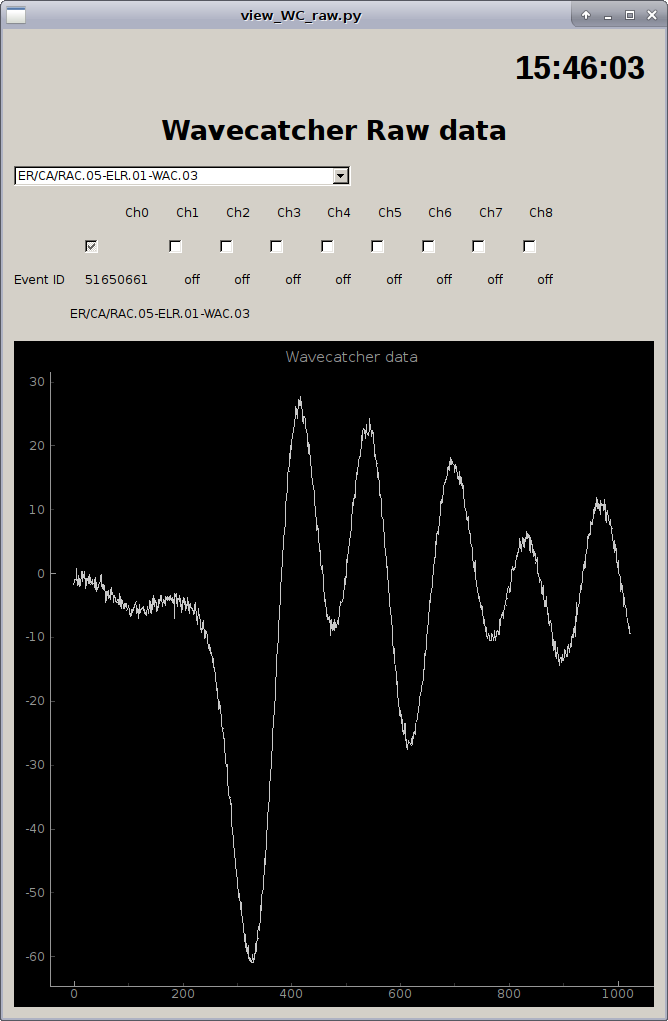The height and width of the screenshot is (1021, 668).
Task: Maximize the view_WC_raw.py window
Action: 630,15
